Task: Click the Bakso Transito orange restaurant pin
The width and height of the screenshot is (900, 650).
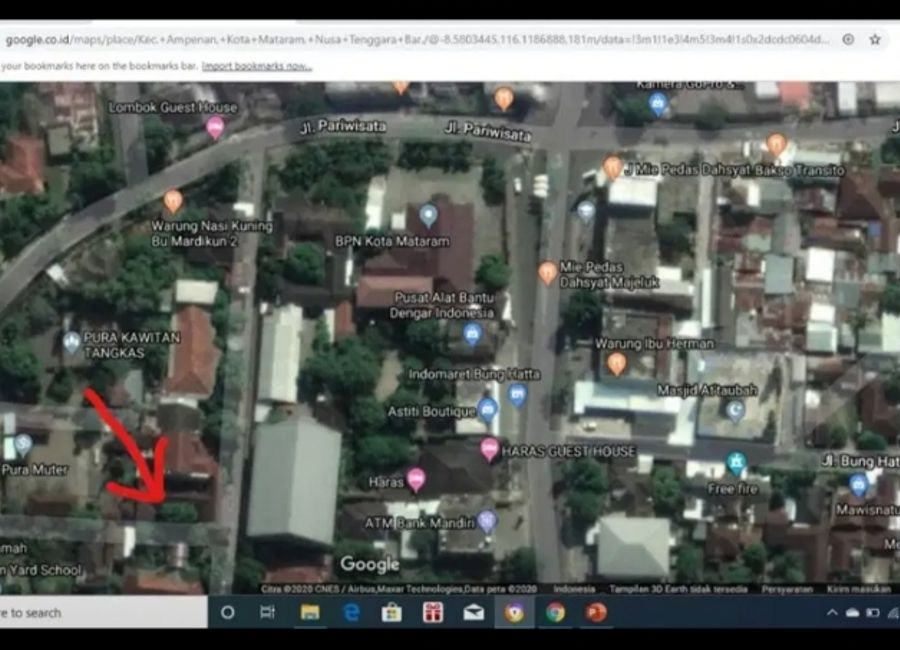Action: (775, 145)
